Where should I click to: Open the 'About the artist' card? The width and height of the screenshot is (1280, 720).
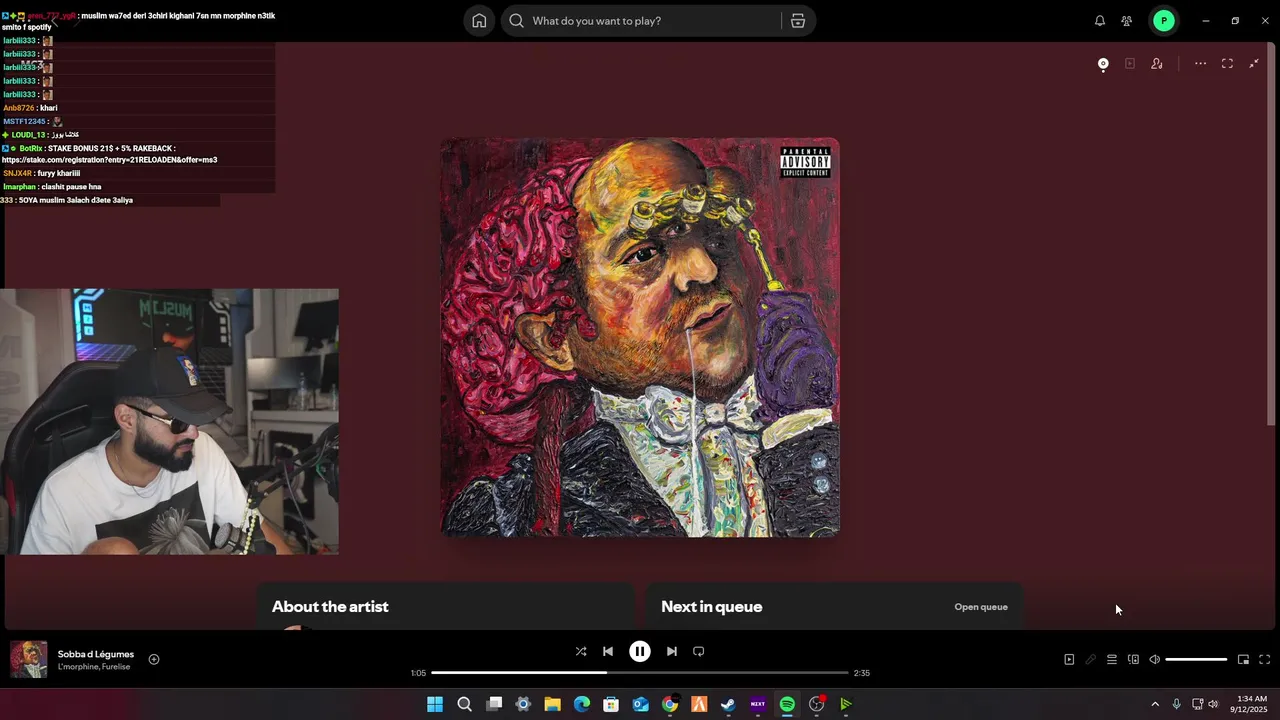[x=445, y=606]
